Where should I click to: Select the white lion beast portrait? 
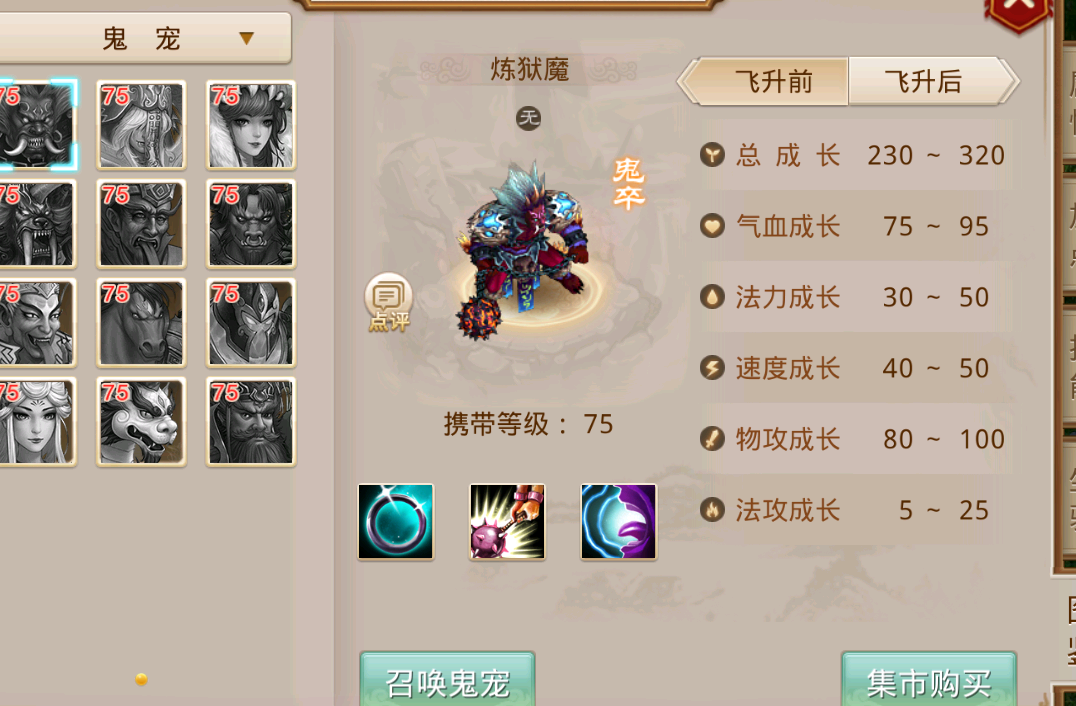click(x=141, y=421)
